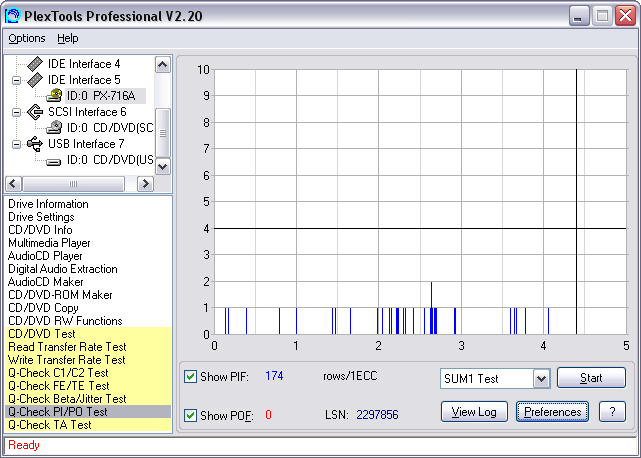Select CD/DVD Test entry
This screenshot has width=641, height=458.
coord(88,334)
